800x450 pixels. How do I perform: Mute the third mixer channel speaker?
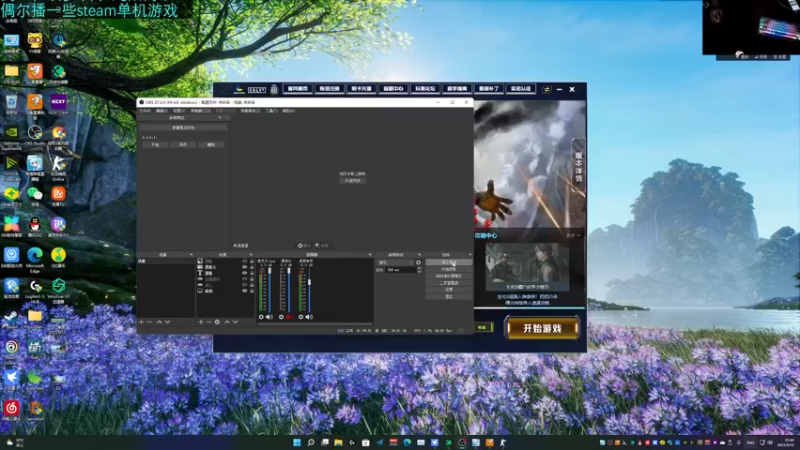309,317
